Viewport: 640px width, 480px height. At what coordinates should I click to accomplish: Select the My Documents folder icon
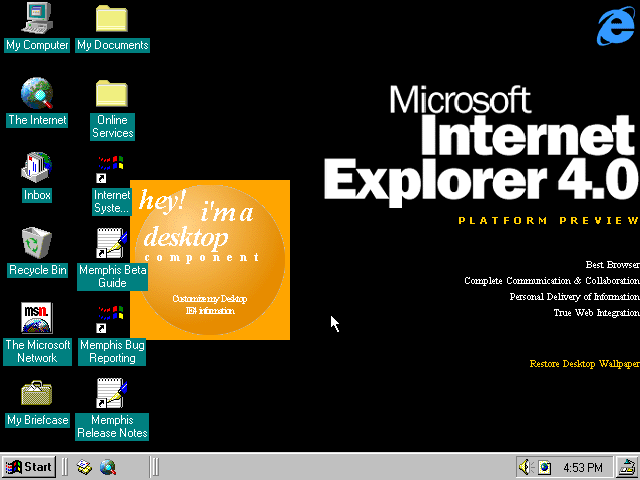112,18
